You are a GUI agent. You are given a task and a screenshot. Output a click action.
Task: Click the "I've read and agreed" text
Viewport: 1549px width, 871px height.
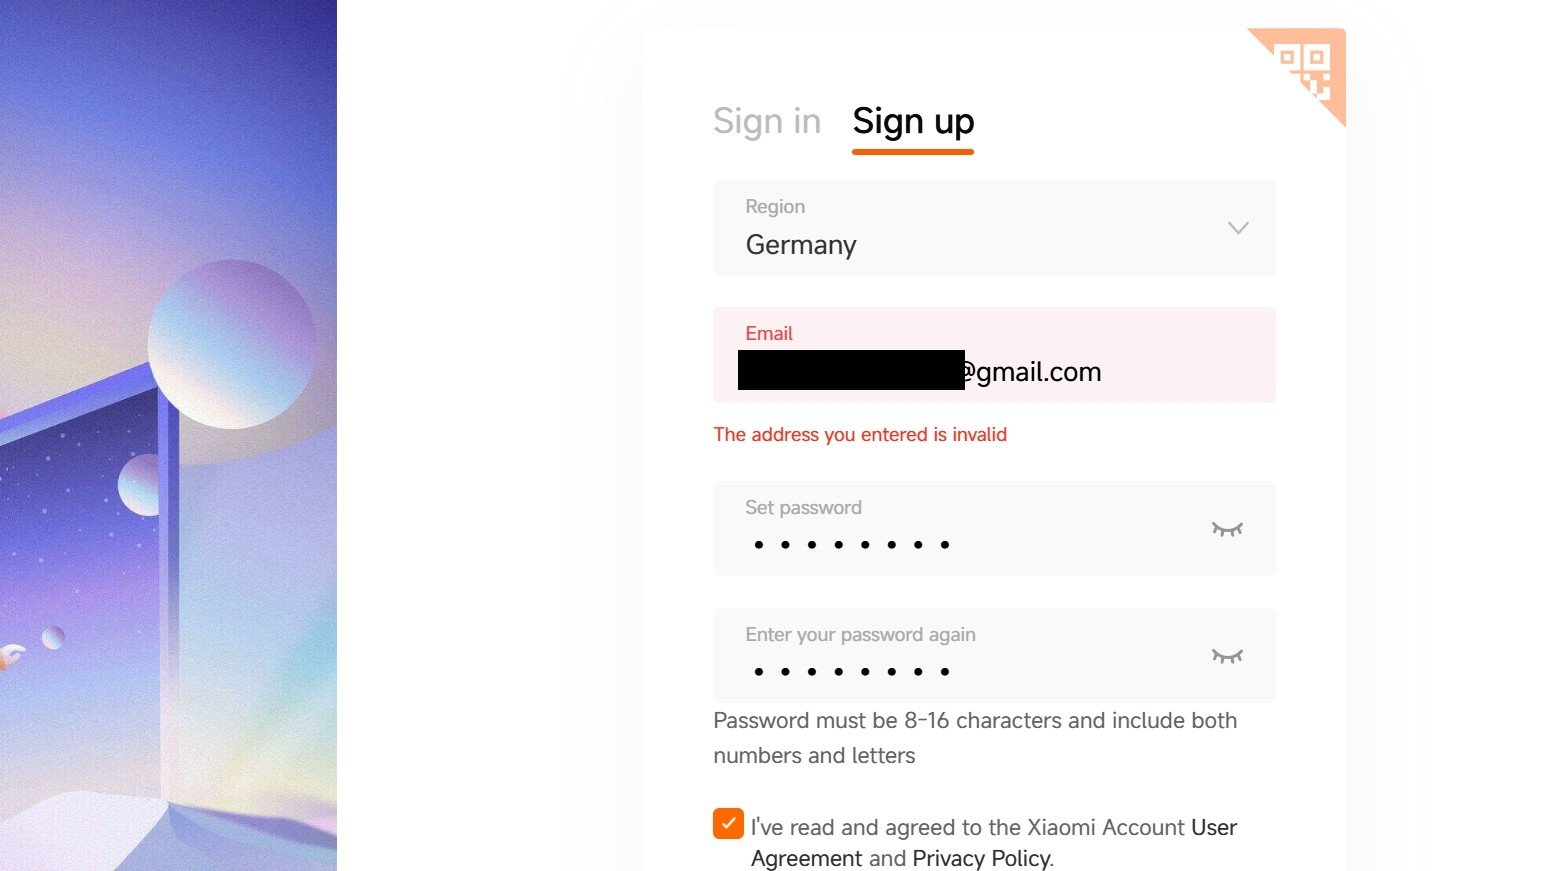point(967,828)
